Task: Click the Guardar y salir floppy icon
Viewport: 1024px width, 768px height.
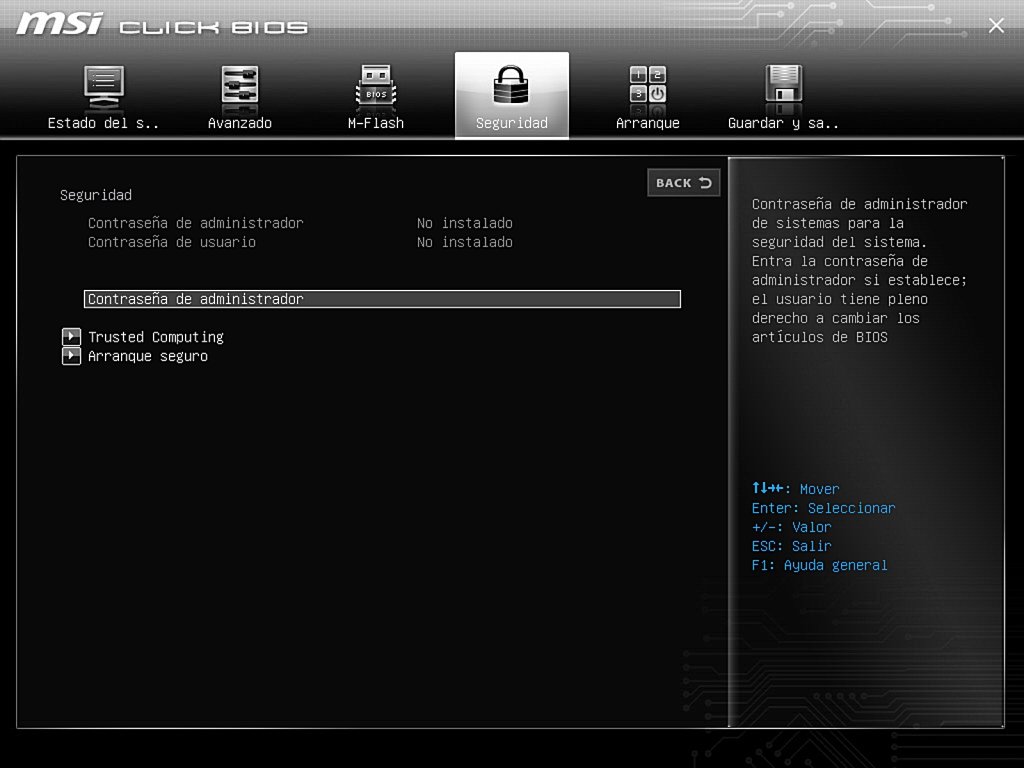Action: (783, 84)
